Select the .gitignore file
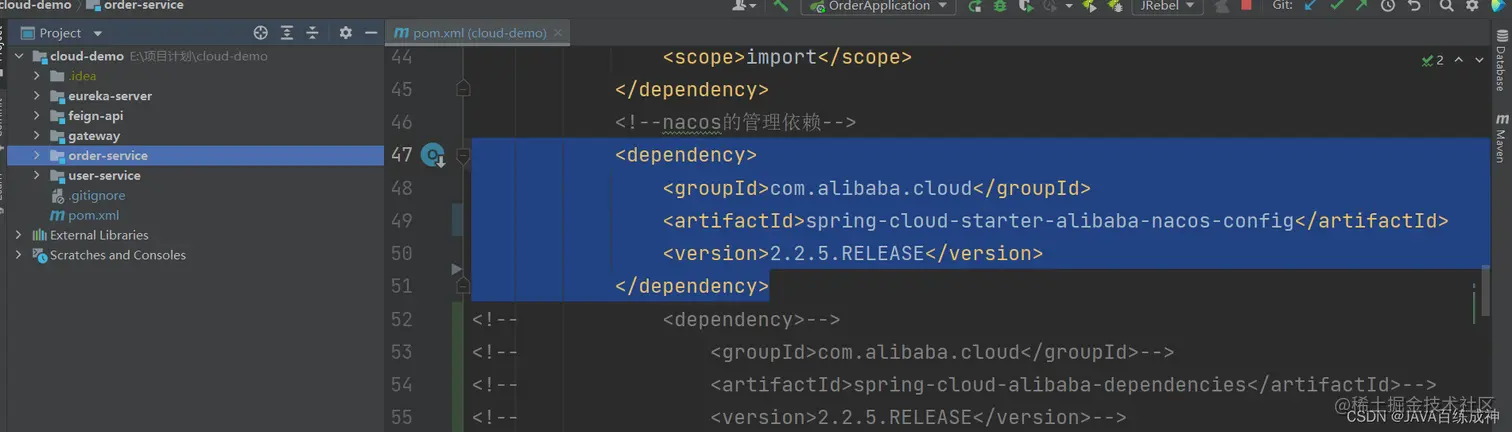1512x432 pixels. (96, 196)
